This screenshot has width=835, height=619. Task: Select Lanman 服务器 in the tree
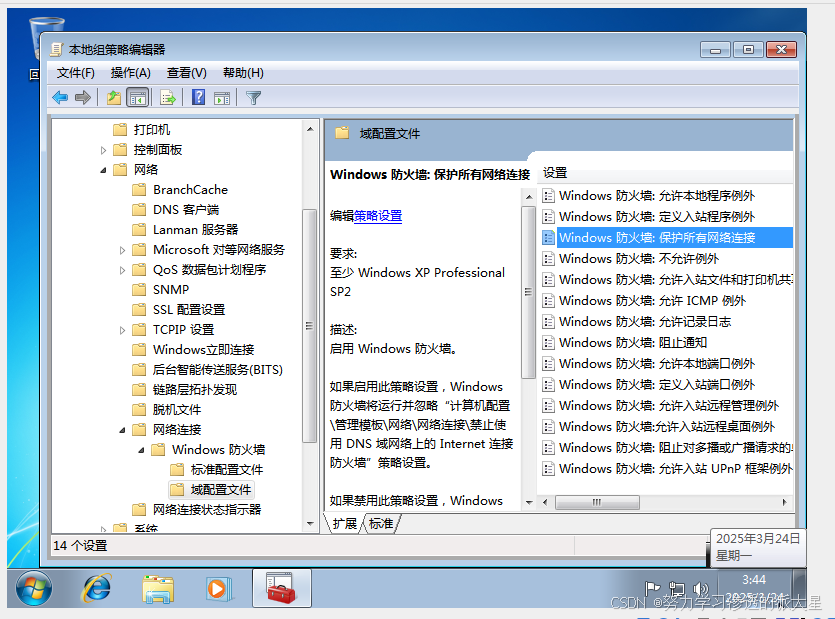pos(195,230)
